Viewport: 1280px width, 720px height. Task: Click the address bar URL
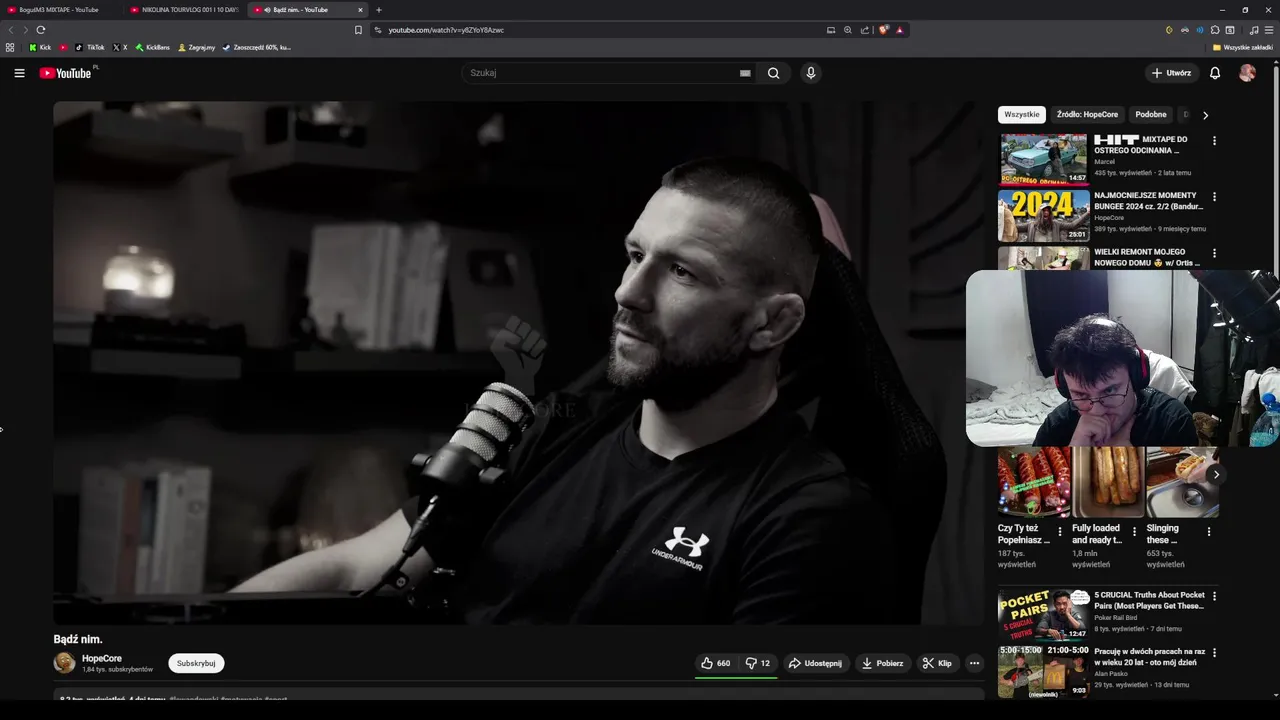[446, 30]
